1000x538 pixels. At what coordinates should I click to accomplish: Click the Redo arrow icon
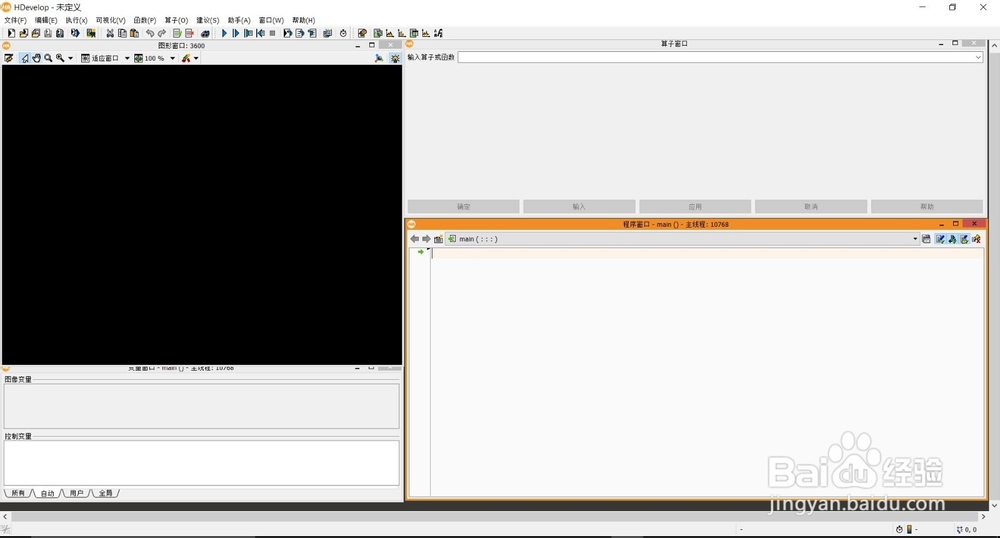coord(162,33)
